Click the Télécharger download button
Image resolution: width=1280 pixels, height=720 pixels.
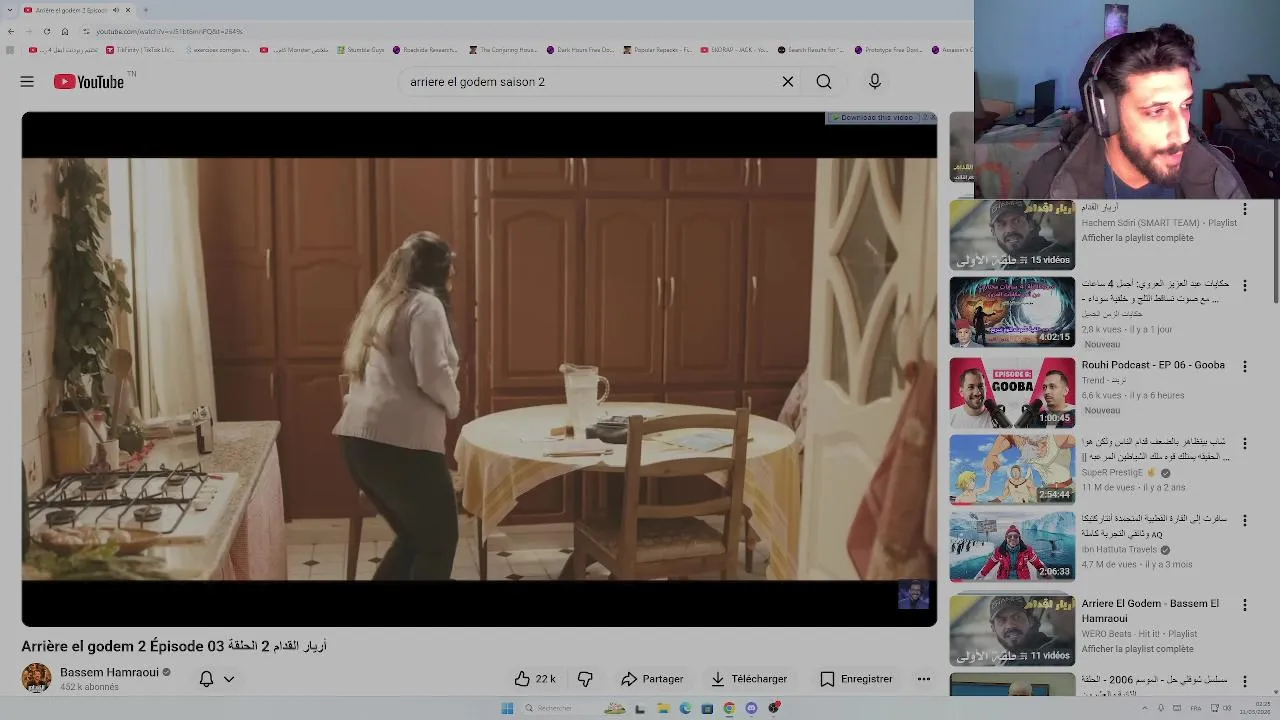749,679
